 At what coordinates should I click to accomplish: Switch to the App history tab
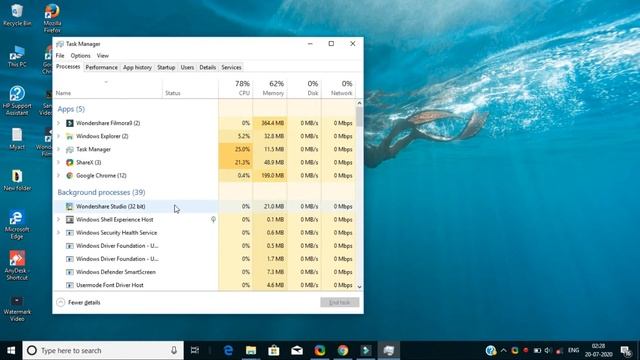coord(137,67)
